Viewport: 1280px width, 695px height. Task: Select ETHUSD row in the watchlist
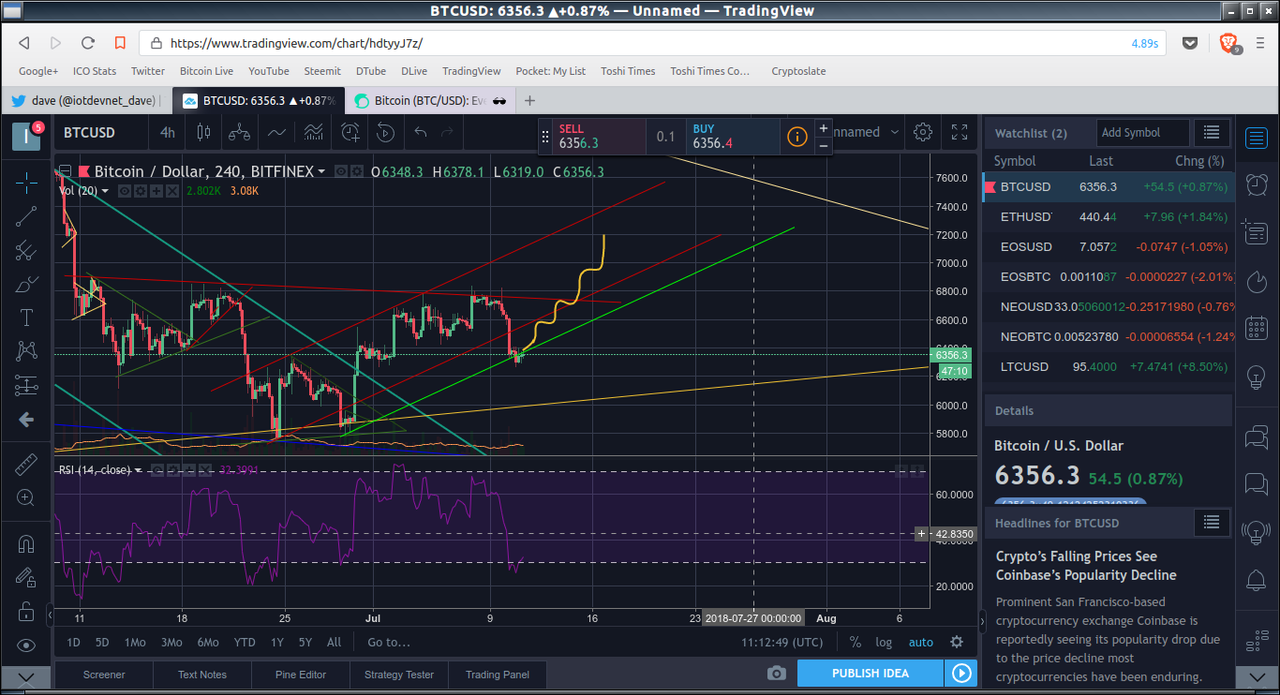click(x=1109, y=216)
